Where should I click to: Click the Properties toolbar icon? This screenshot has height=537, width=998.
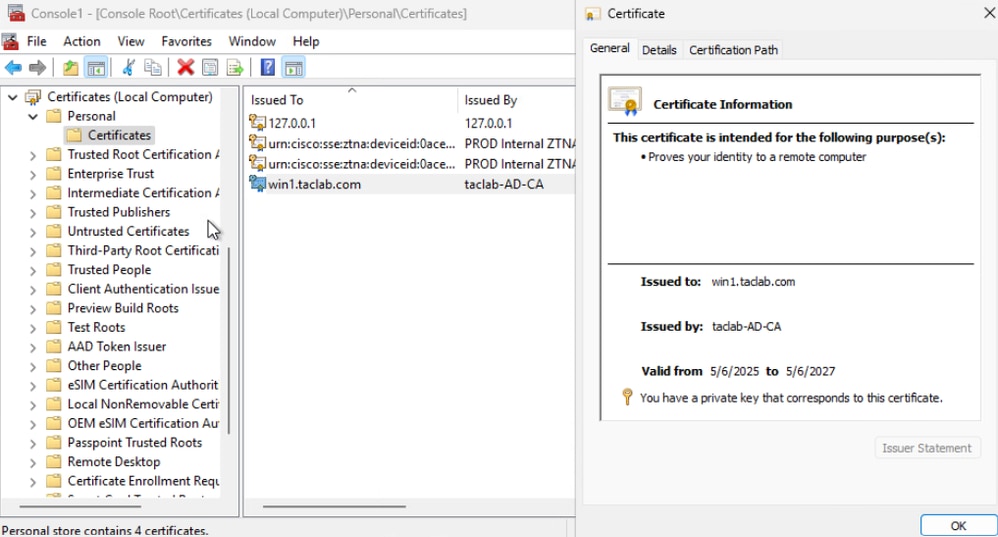click(210, 67)
